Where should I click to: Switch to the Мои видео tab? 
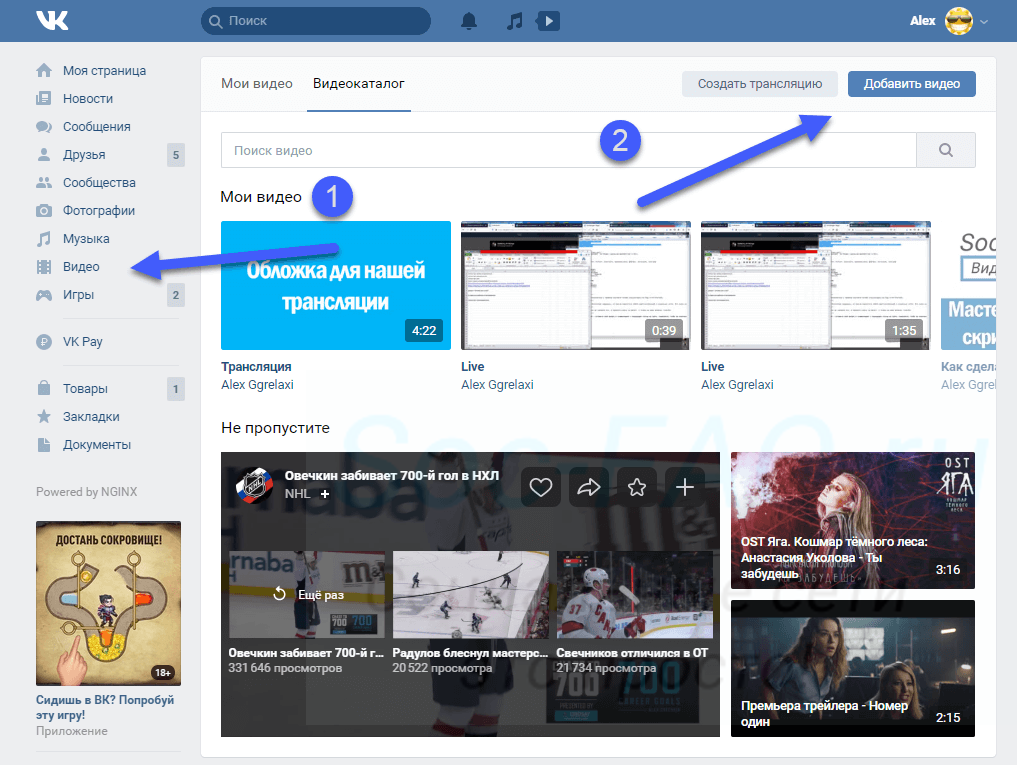pyautogui.click(x=257, y=84)
